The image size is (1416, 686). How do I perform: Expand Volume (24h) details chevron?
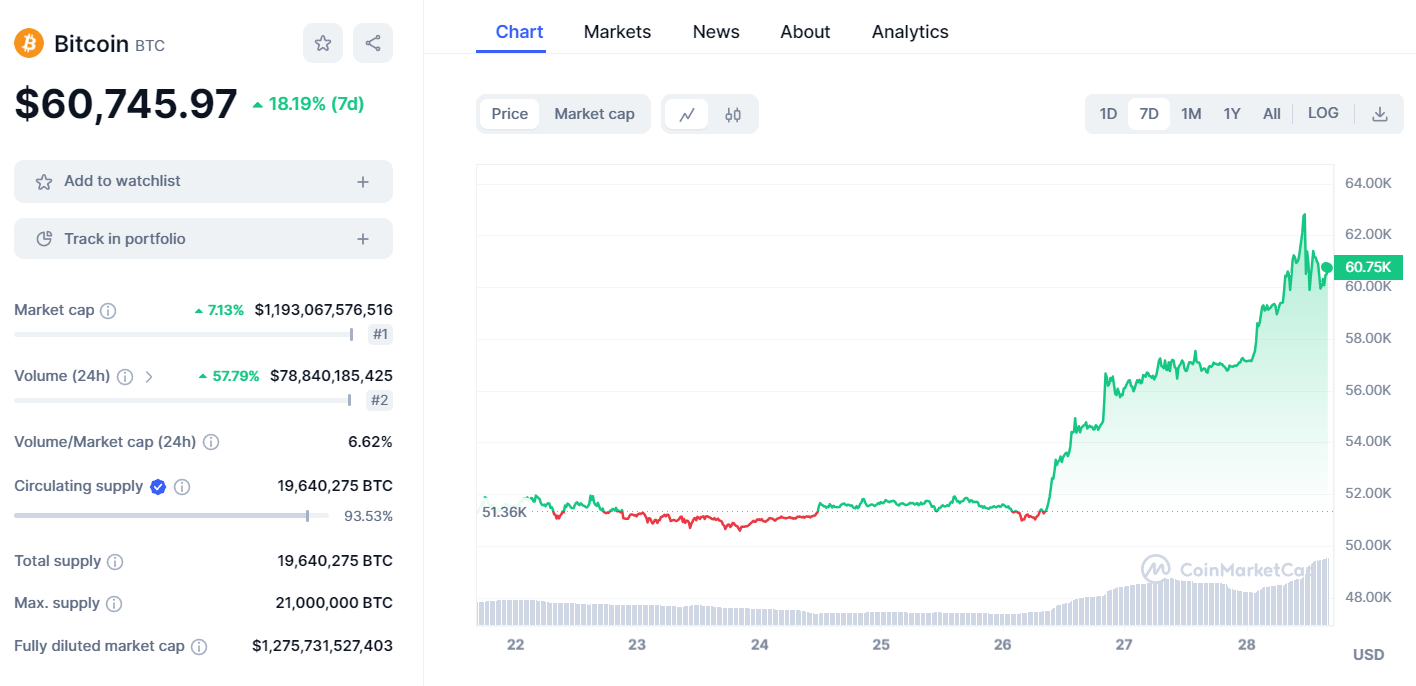point(149,377)
